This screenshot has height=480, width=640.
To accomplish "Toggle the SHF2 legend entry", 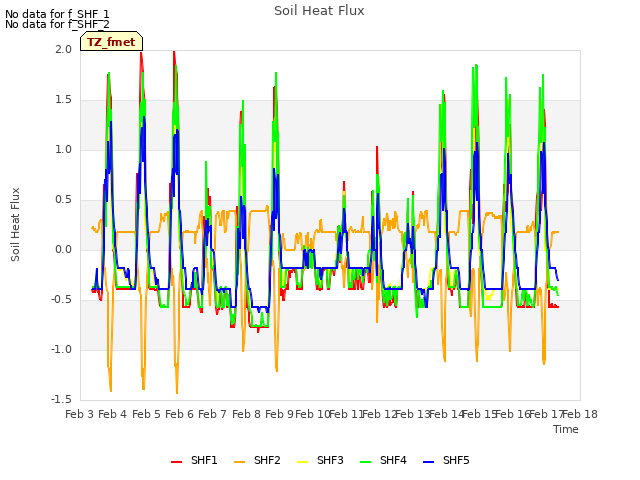I will point(257,460).
